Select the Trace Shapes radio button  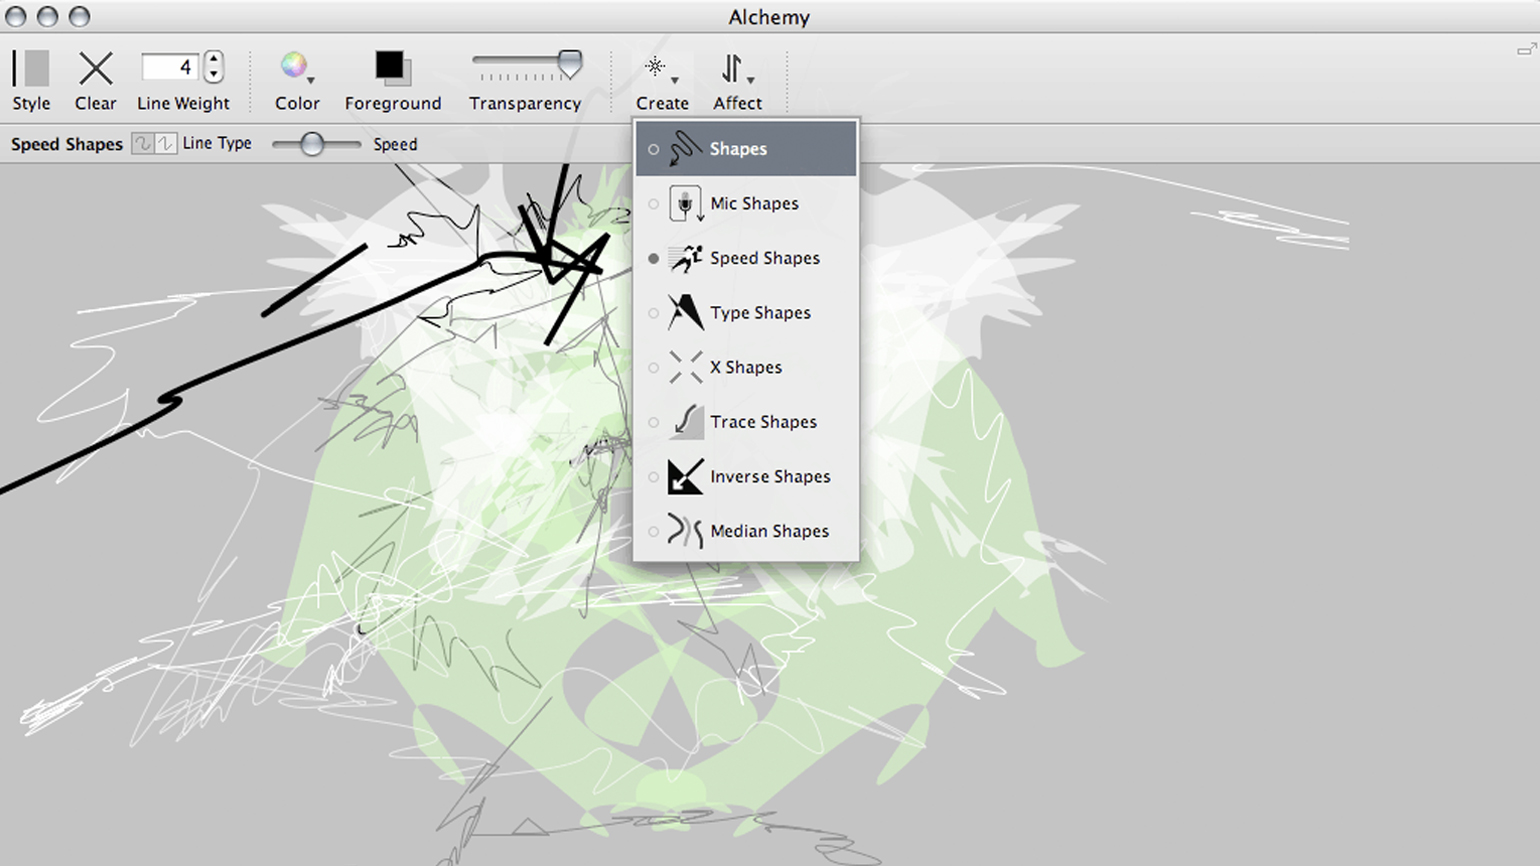click(654, 423)
